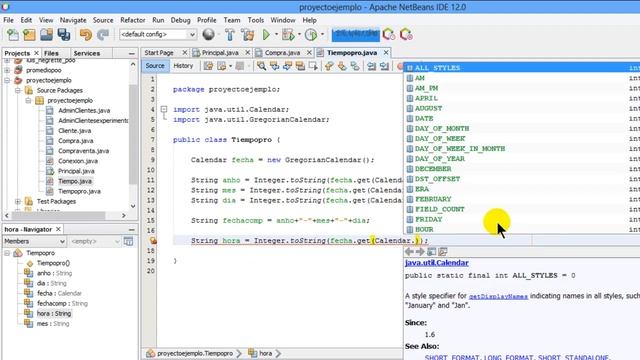Toggle Highlight Search icon
This screenshot has width=640, height=360.
[300, 66]
